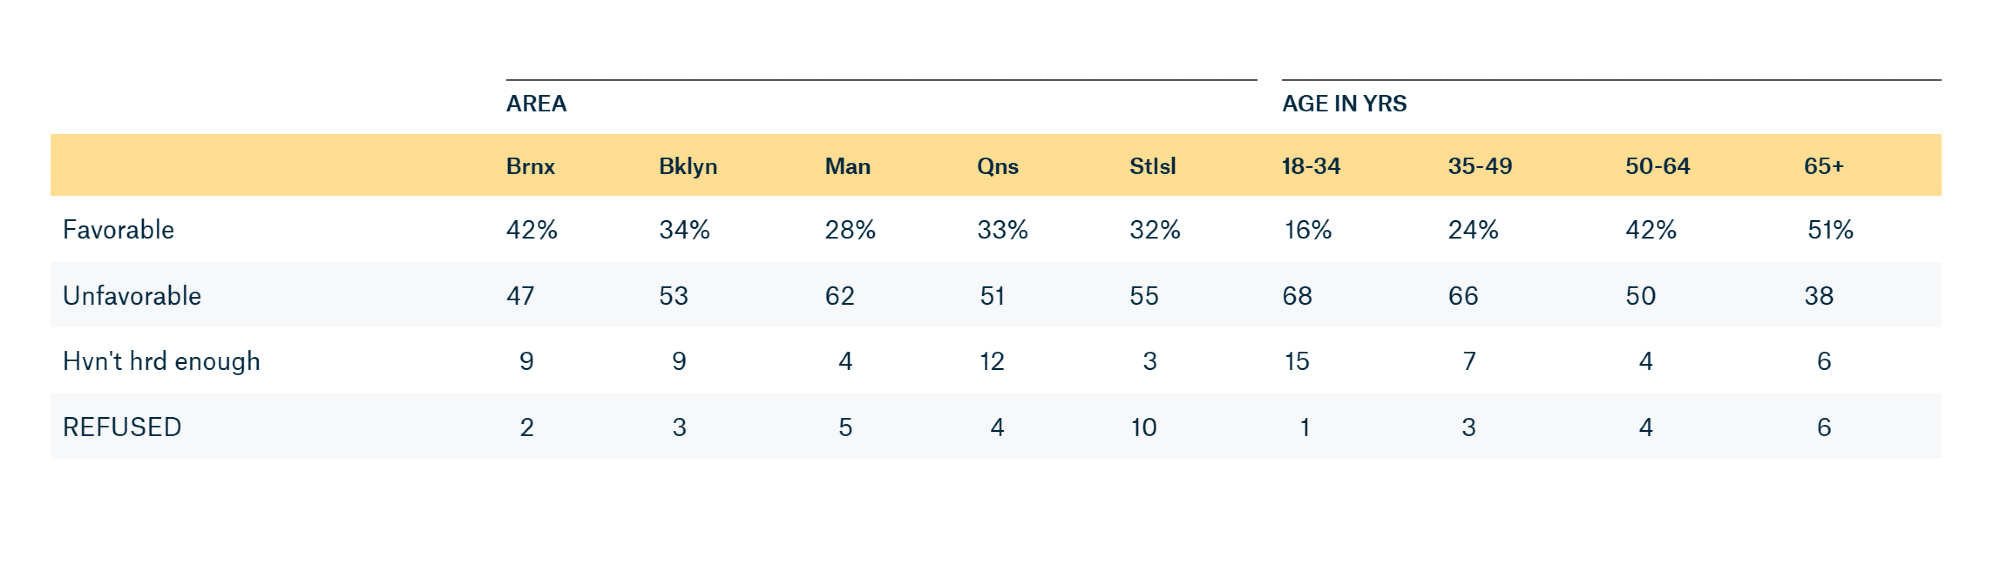The image size is (2000, 585).
Task: Select the 65+ age column header
Action: (1823, 166)
